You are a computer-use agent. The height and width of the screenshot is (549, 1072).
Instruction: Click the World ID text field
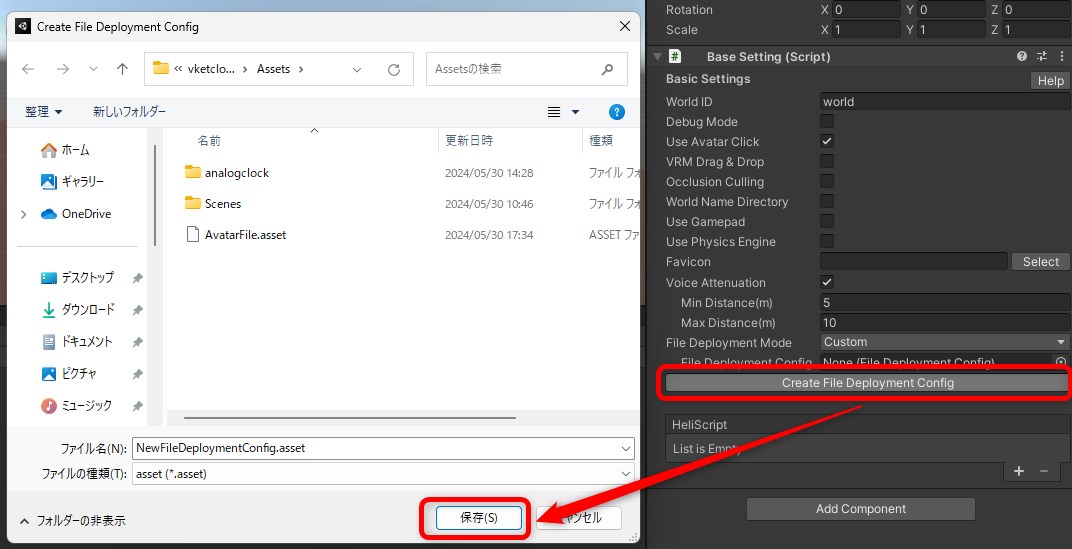(945, 101)
